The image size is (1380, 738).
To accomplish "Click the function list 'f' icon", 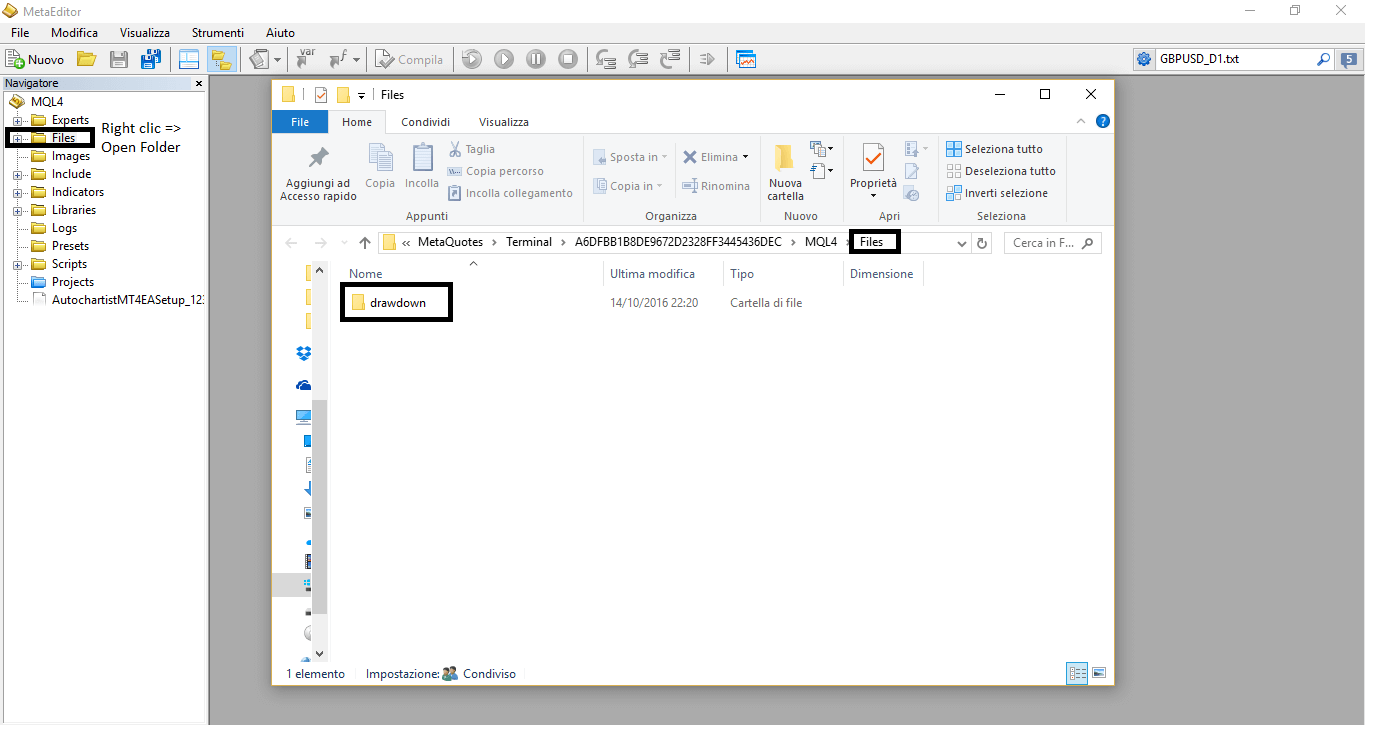I will click(338, 59).
